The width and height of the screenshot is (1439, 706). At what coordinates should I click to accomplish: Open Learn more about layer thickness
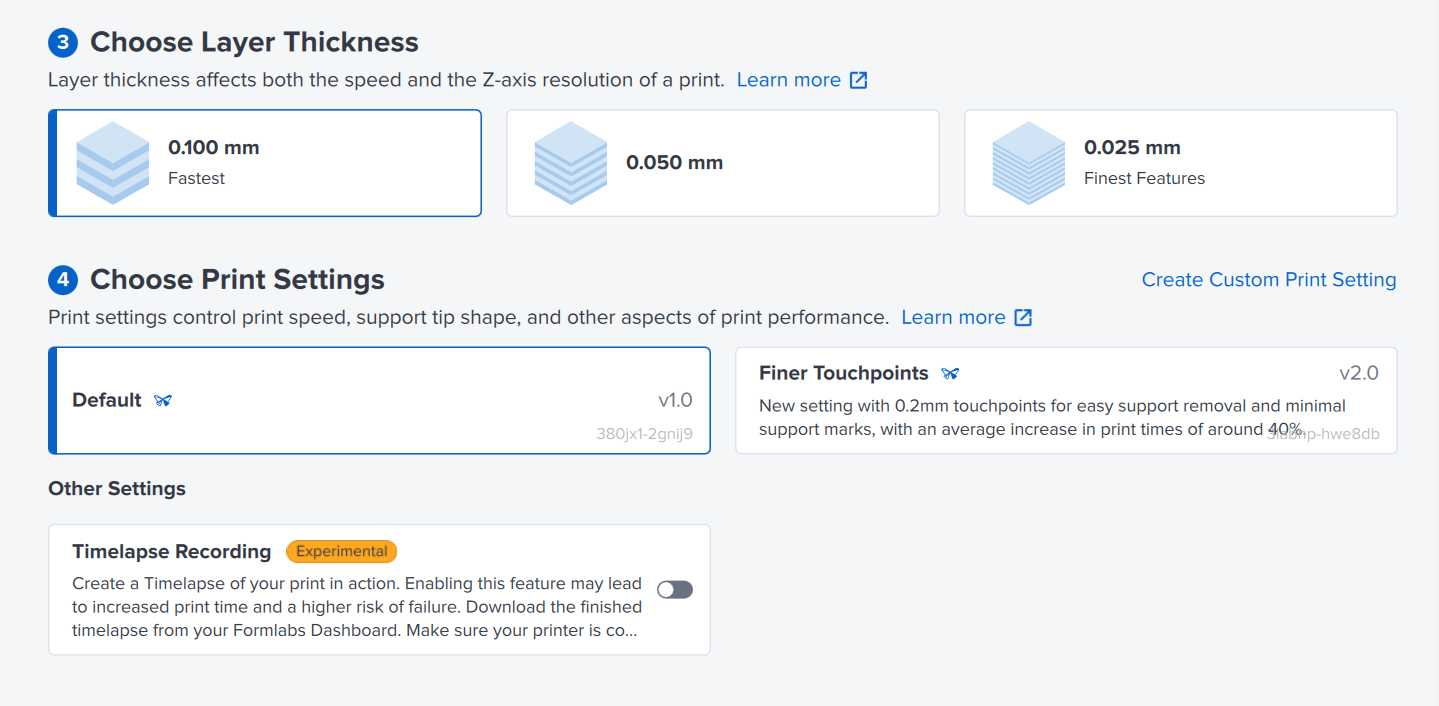789,79
